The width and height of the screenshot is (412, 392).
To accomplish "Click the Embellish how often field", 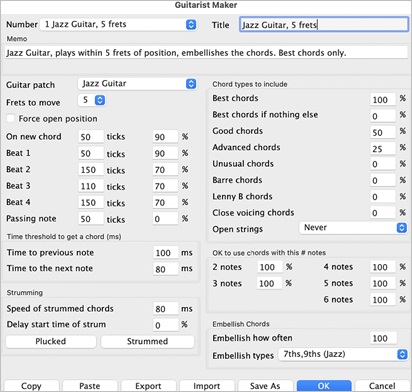I will click(383, 338).
